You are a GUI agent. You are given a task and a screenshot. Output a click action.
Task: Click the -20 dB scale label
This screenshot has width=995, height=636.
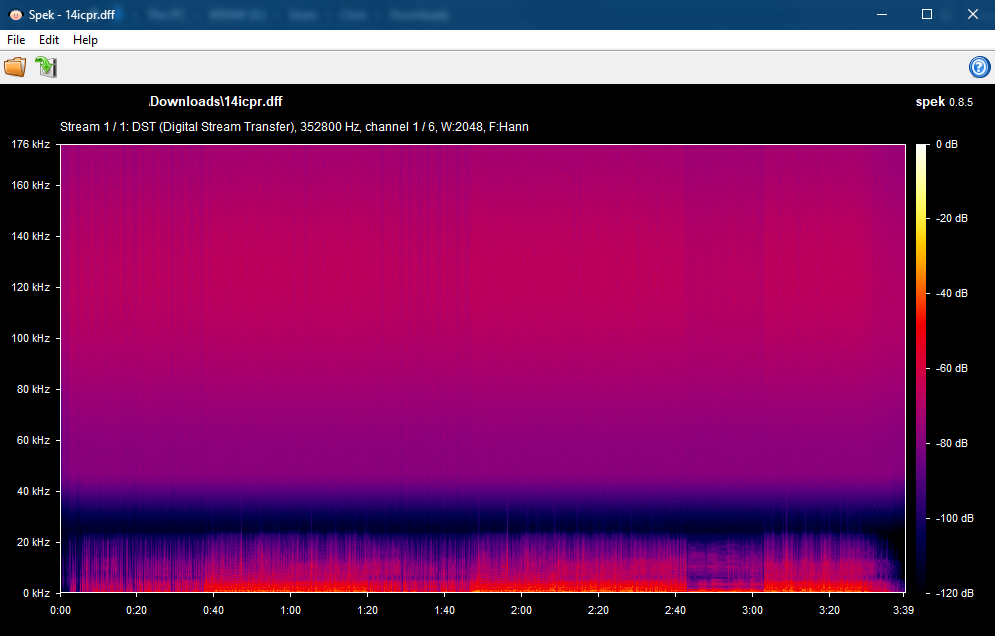(x=951, y=218)
